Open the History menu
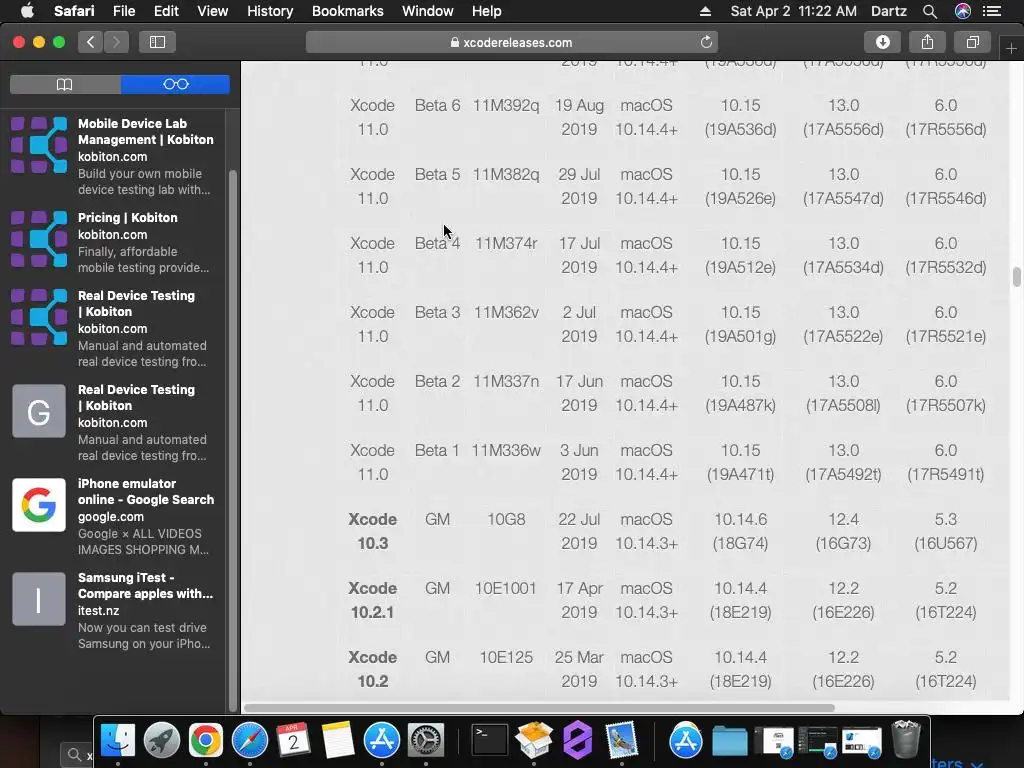The width and height of the screenshot is (1024, 768). point(270,11)
